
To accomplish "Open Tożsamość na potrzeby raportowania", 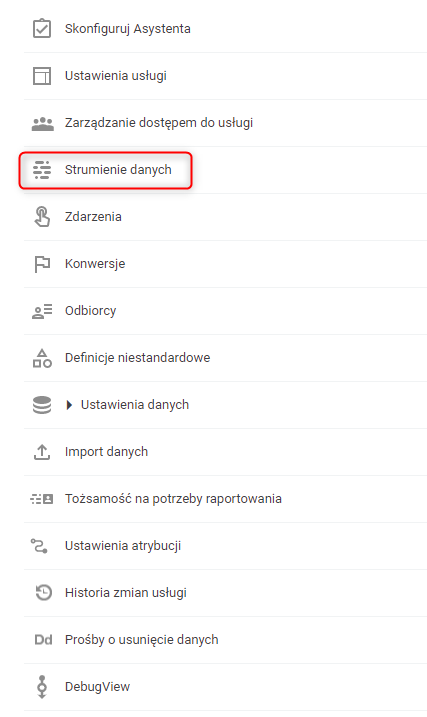I will [173, 498].
